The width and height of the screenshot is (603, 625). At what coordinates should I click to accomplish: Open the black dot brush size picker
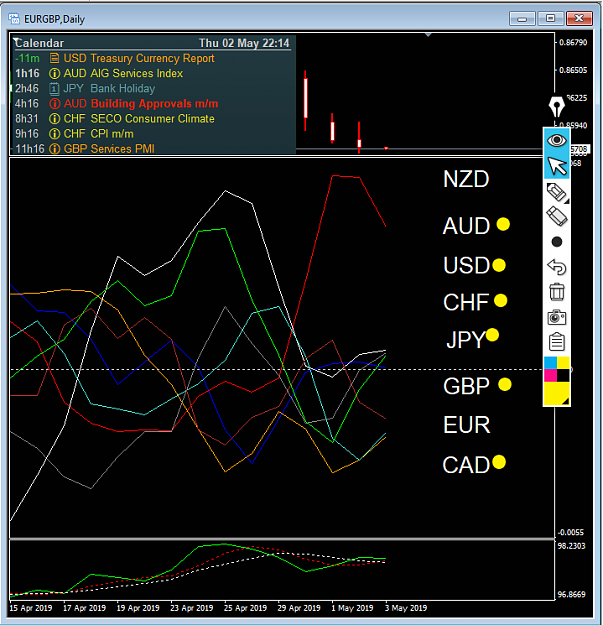tap(557, 242)
